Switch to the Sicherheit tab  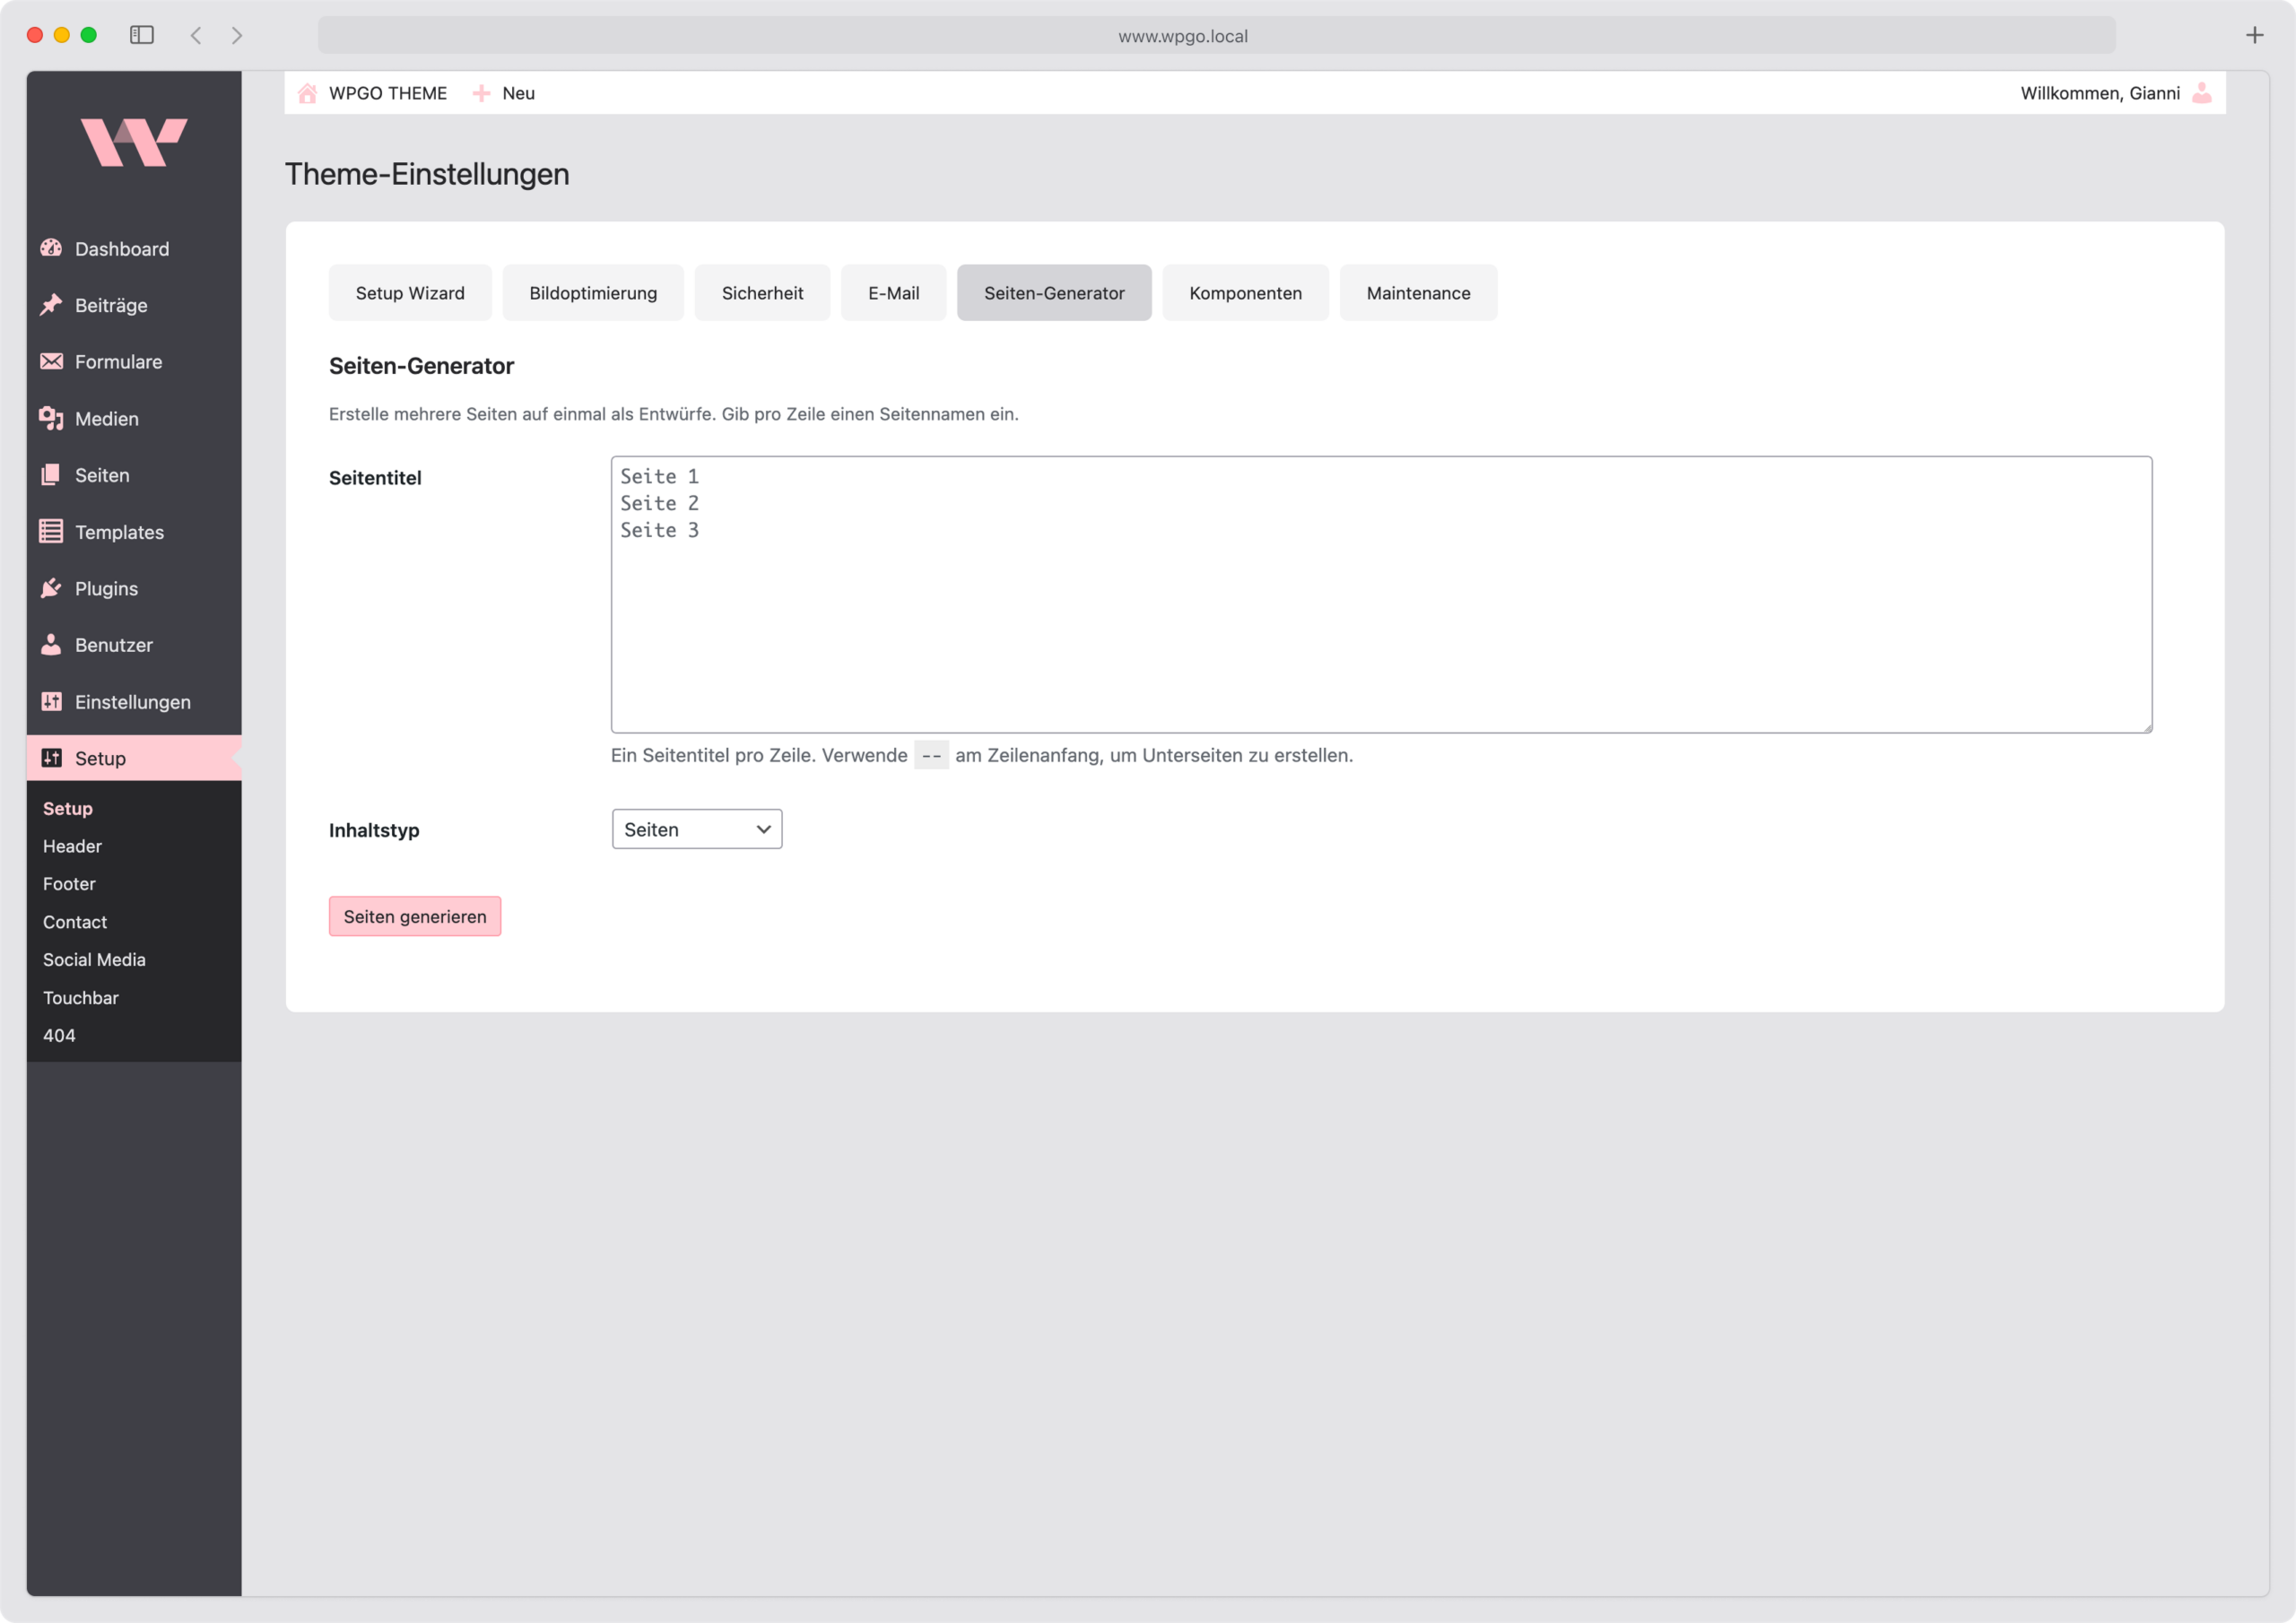pos(762,292)
